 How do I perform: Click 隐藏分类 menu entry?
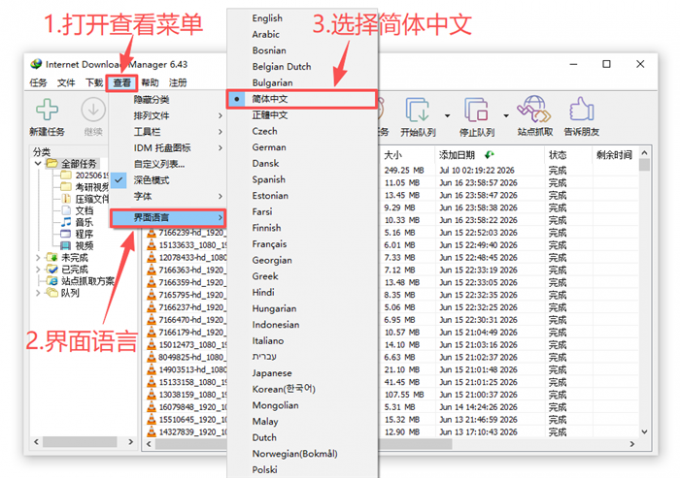(x=168, y=99)
